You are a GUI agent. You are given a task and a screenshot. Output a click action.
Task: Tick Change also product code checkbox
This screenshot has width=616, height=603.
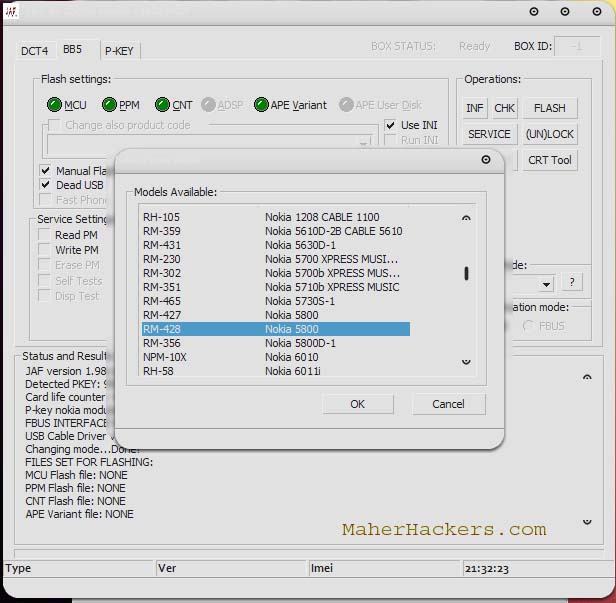pos(54,125)
